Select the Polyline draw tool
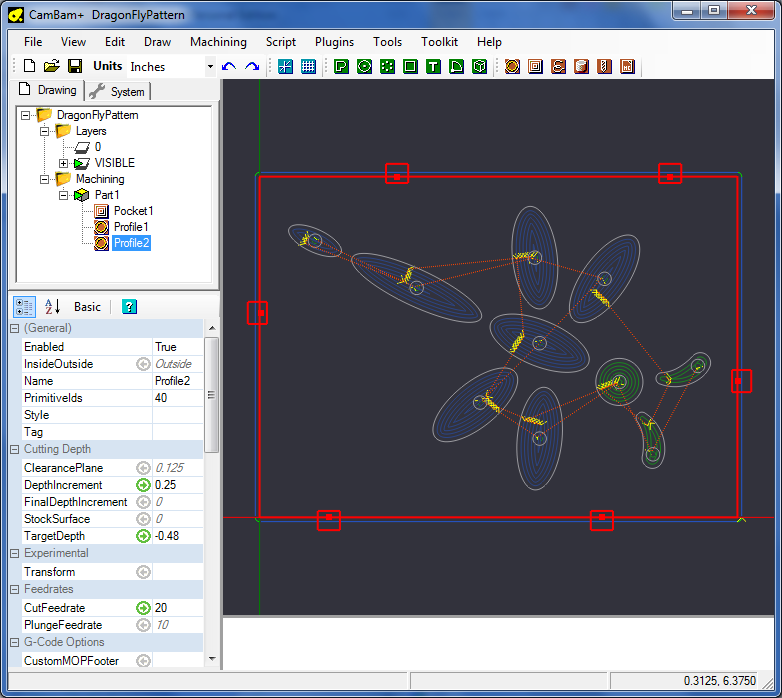This screenshot has width=782, height=698. click(x=341, y=66)
